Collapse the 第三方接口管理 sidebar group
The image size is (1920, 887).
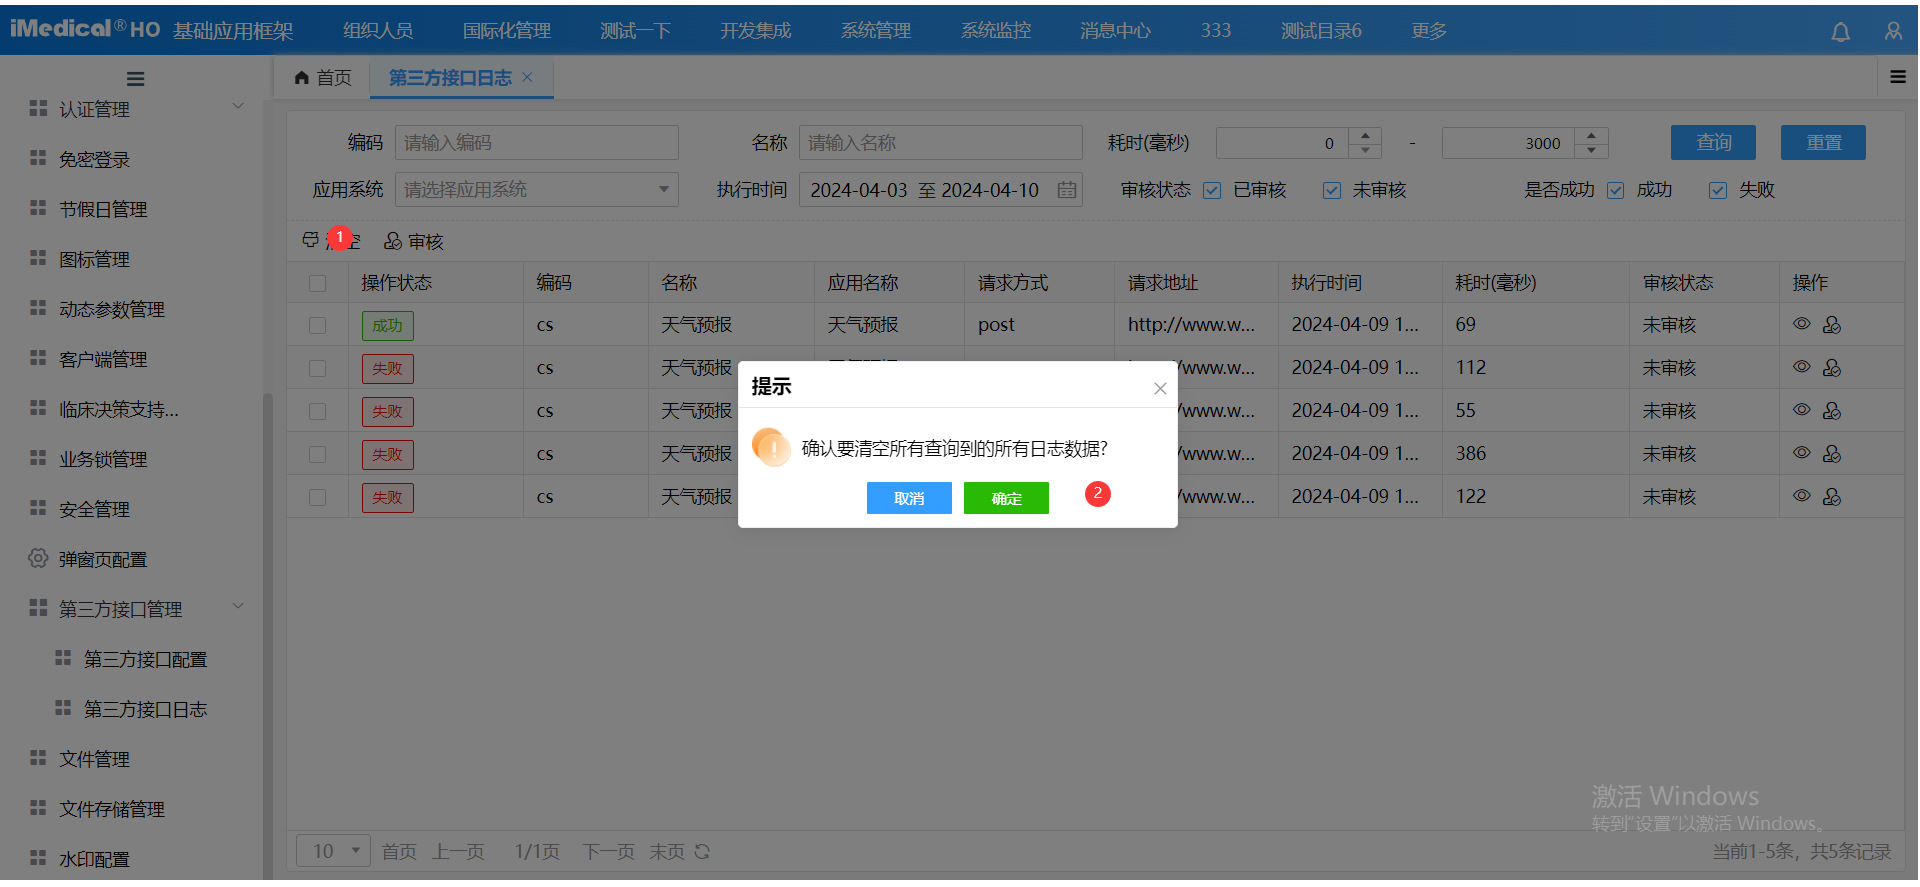coord(238,607)
